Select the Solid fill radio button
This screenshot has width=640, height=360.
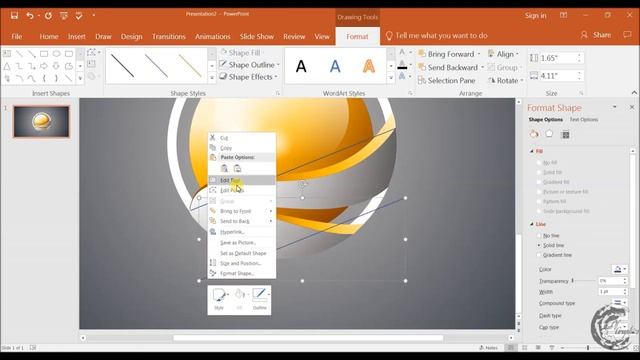tap(539, 172)
